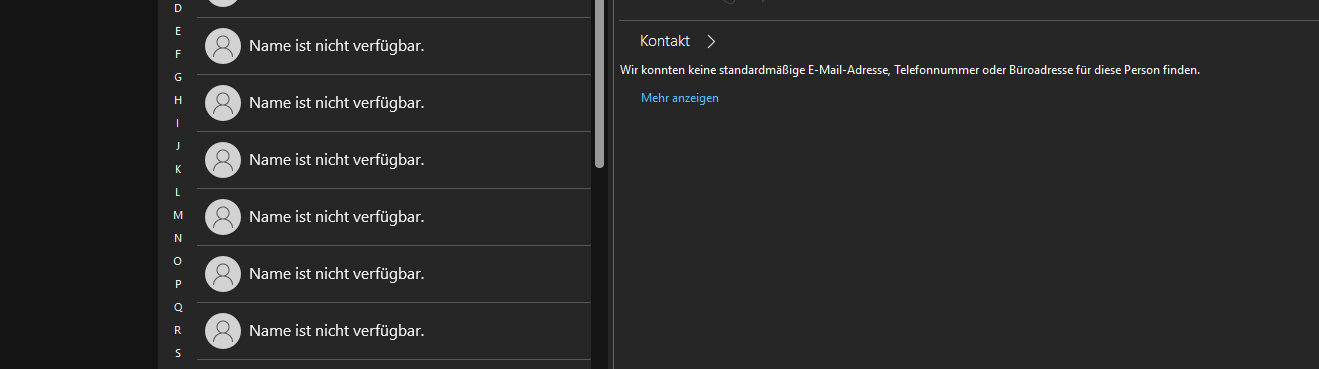The height and width of the screenshot is (369, 1319).
Task: Select index letter R in the contacts sidebar
Action: [x=178, y=330]
